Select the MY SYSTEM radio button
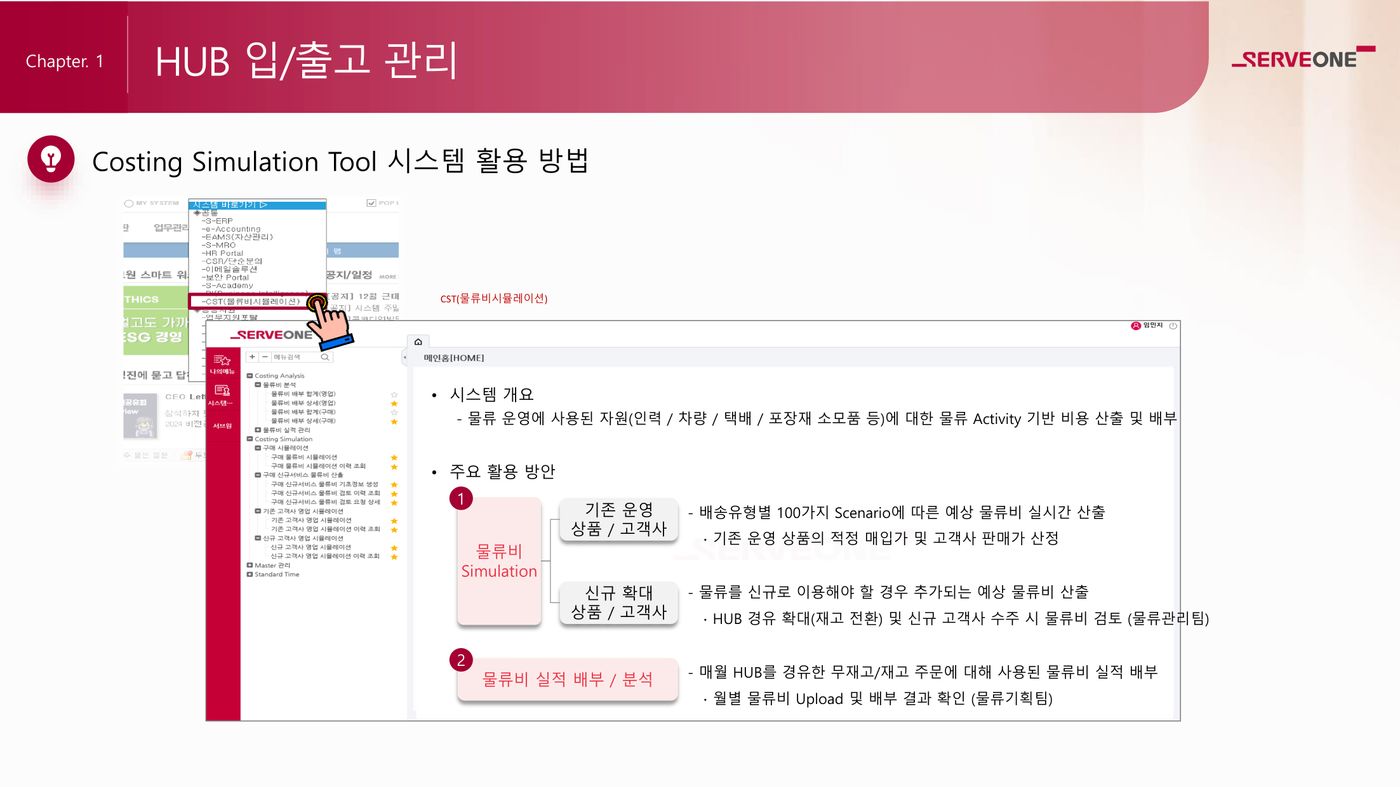The width and height of the screenshot is (1400, 787). tap(128, 203)
